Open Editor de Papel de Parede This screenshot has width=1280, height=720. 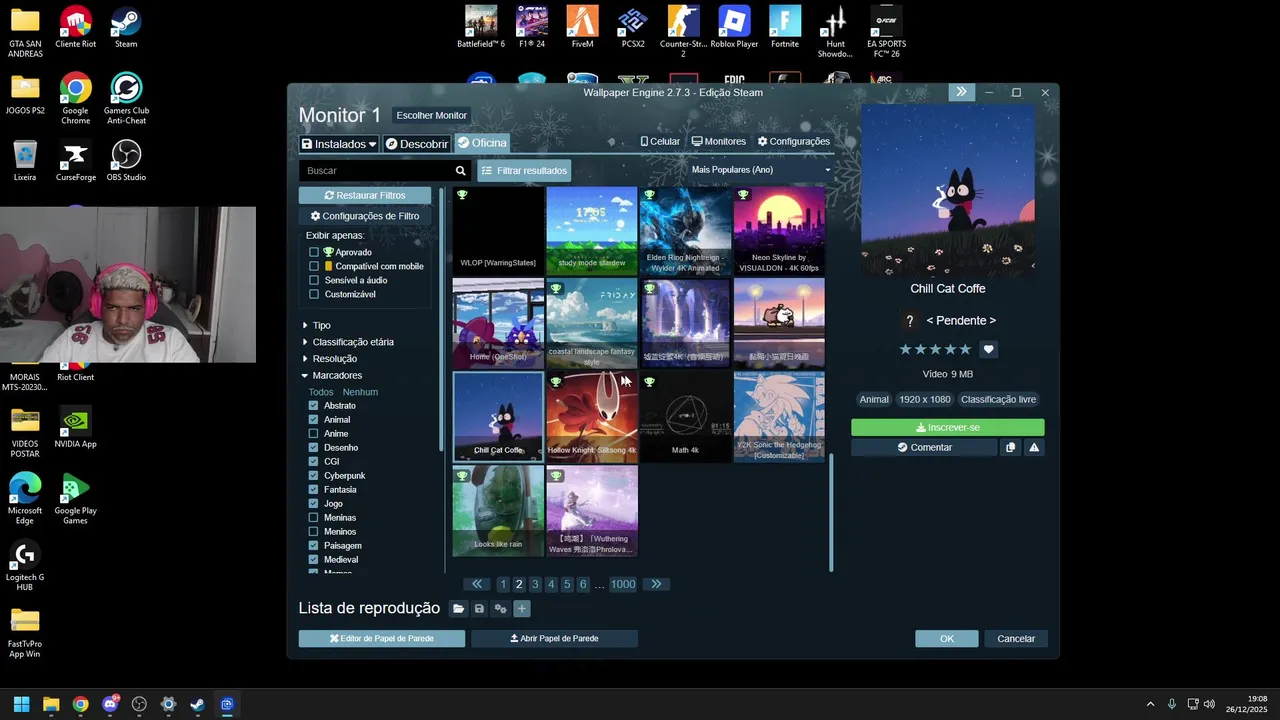coord(382,638)
